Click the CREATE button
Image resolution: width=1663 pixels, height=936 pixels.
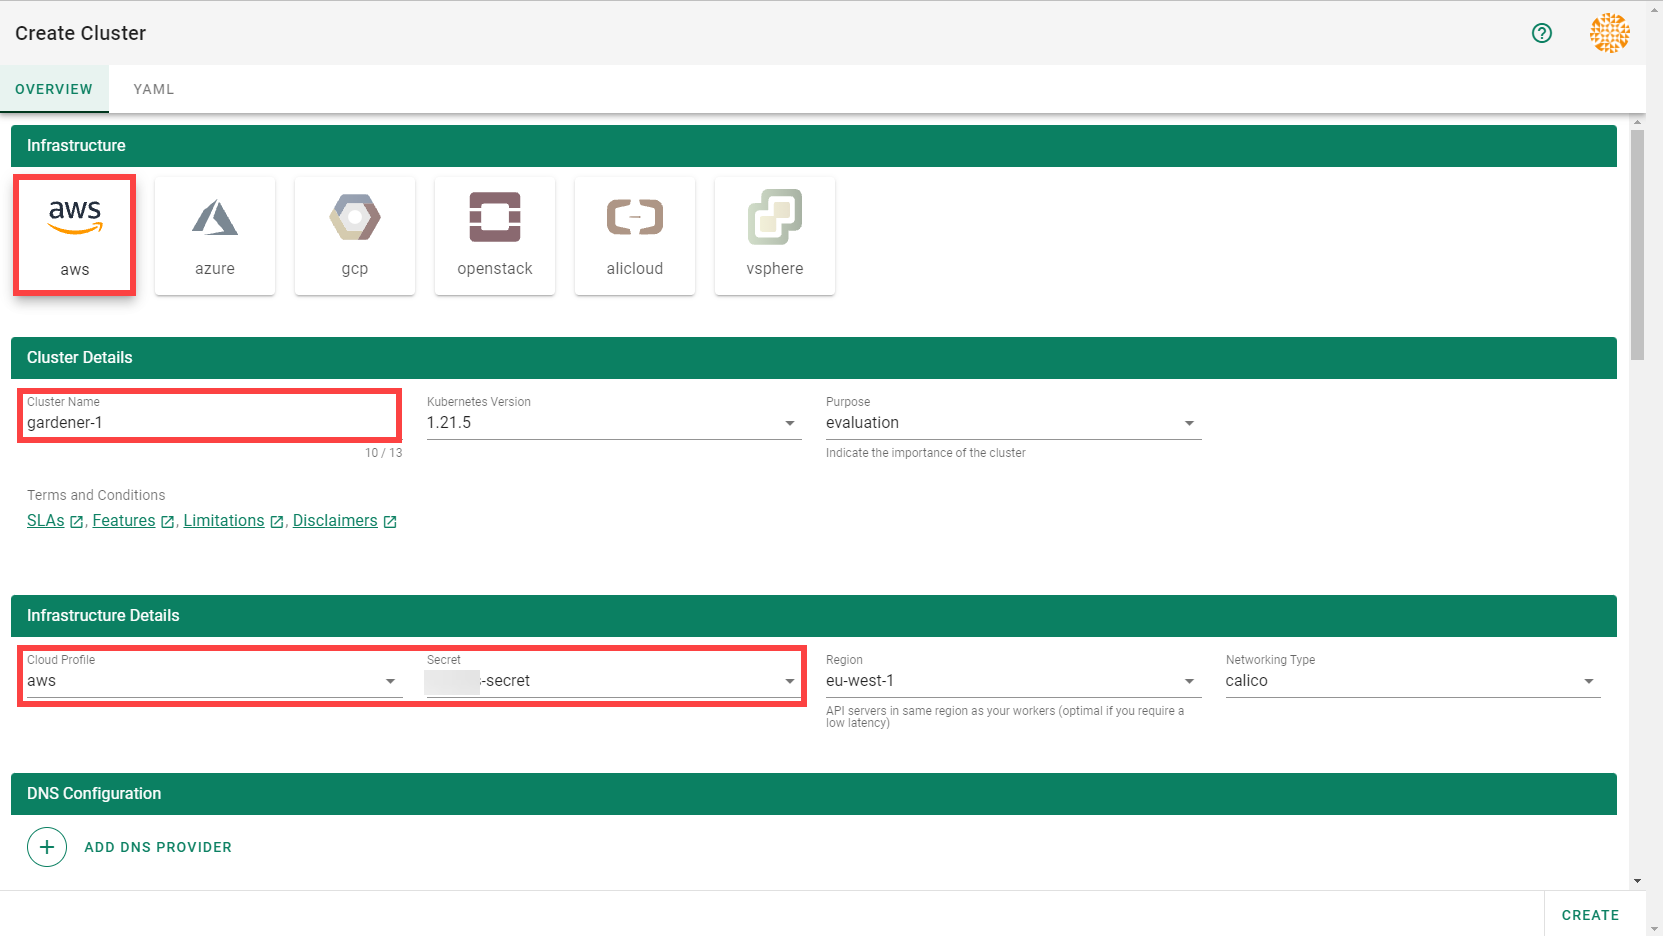click(1590, 915)
